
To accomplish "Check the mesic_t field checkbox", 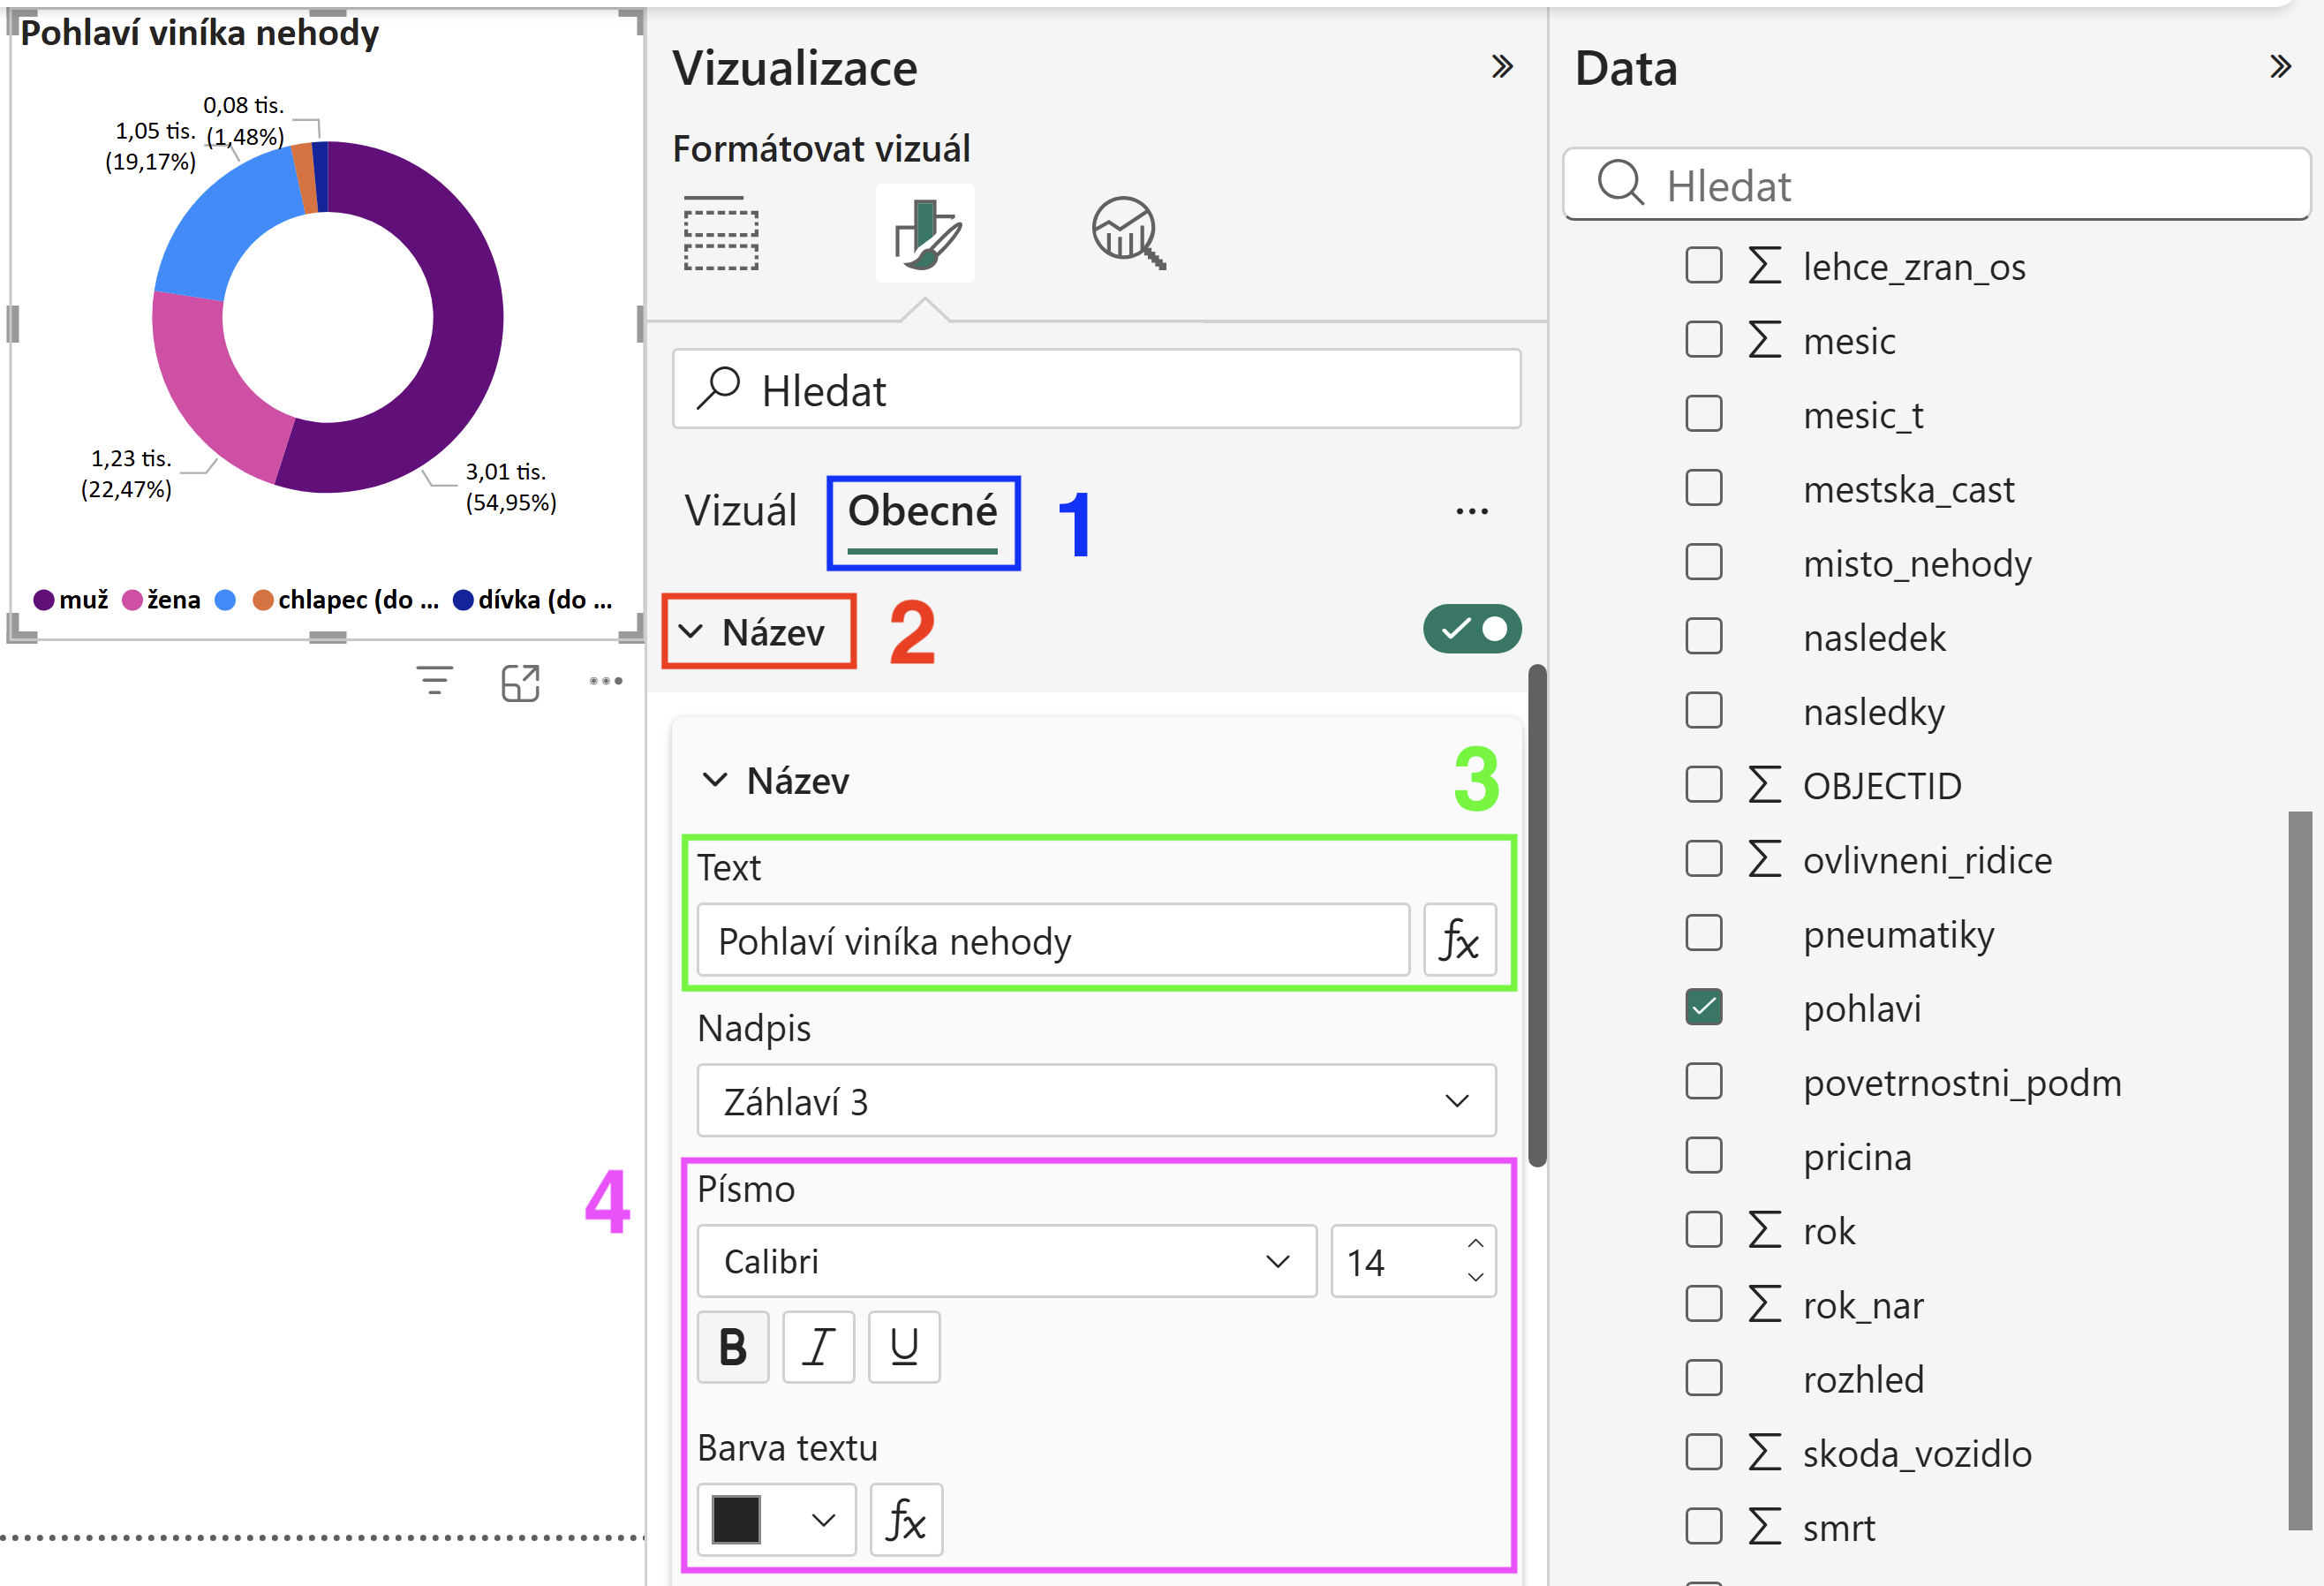I will pos(1703,414).
